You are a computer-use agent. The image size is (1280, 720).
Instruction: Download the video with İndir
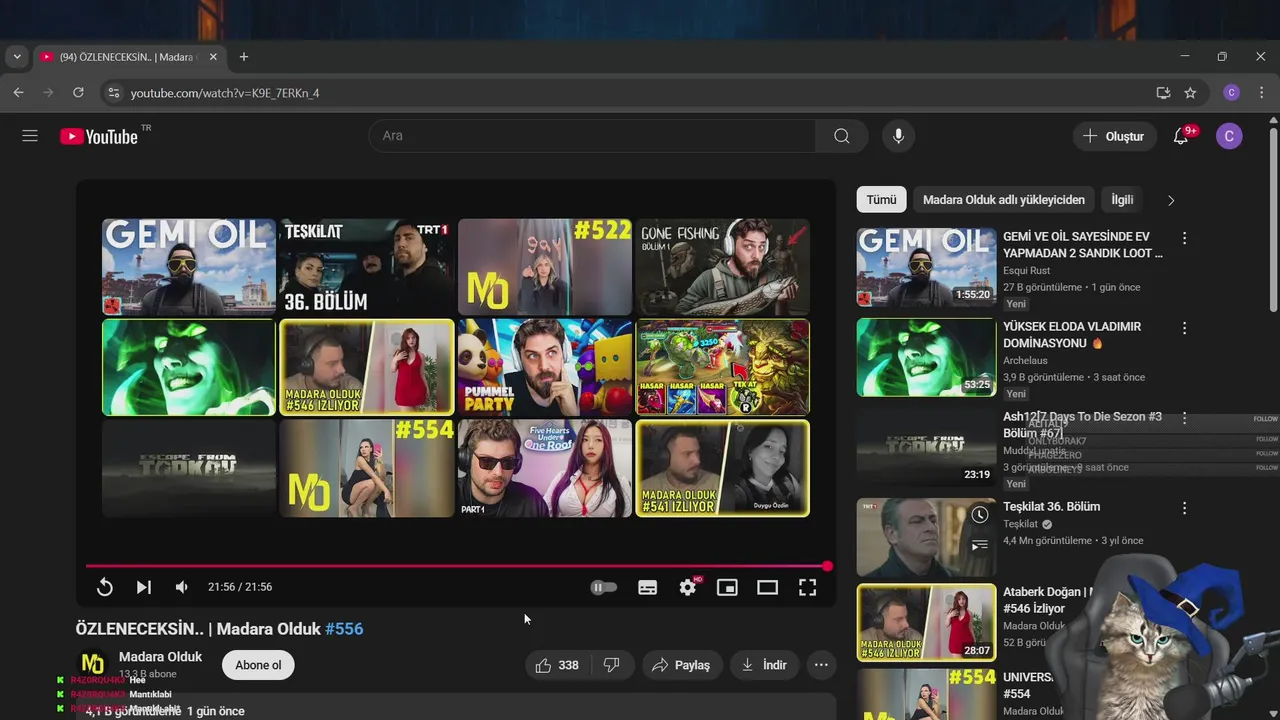764,665
